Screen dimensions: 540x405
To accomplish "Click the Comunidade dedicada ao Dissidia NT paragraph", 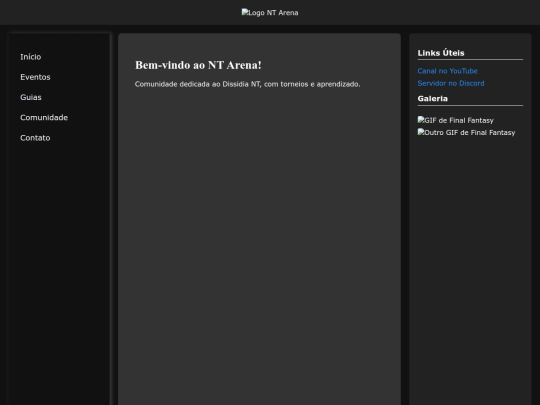I will click(x=247, y=84).
